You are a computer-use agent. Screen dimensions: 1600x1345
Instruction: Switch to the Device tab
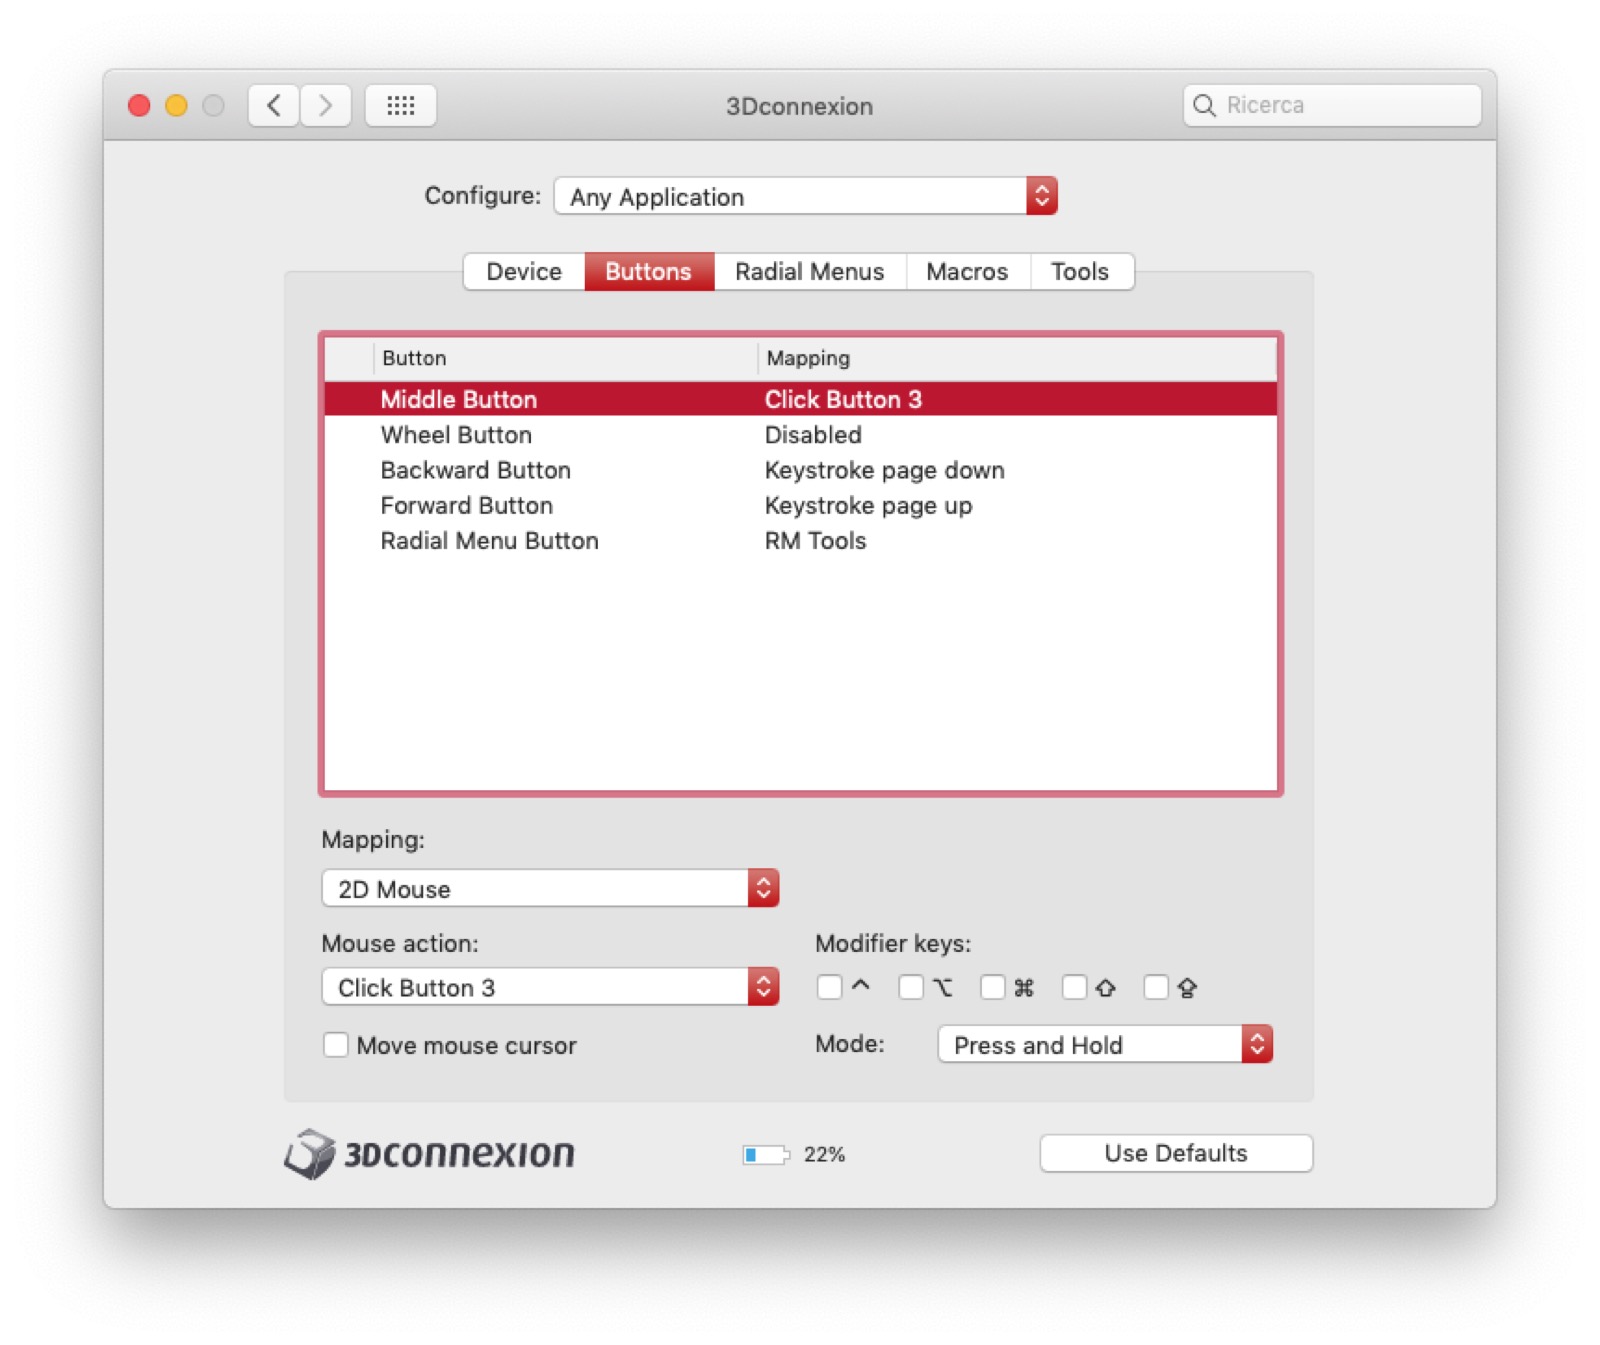point(524,271)
